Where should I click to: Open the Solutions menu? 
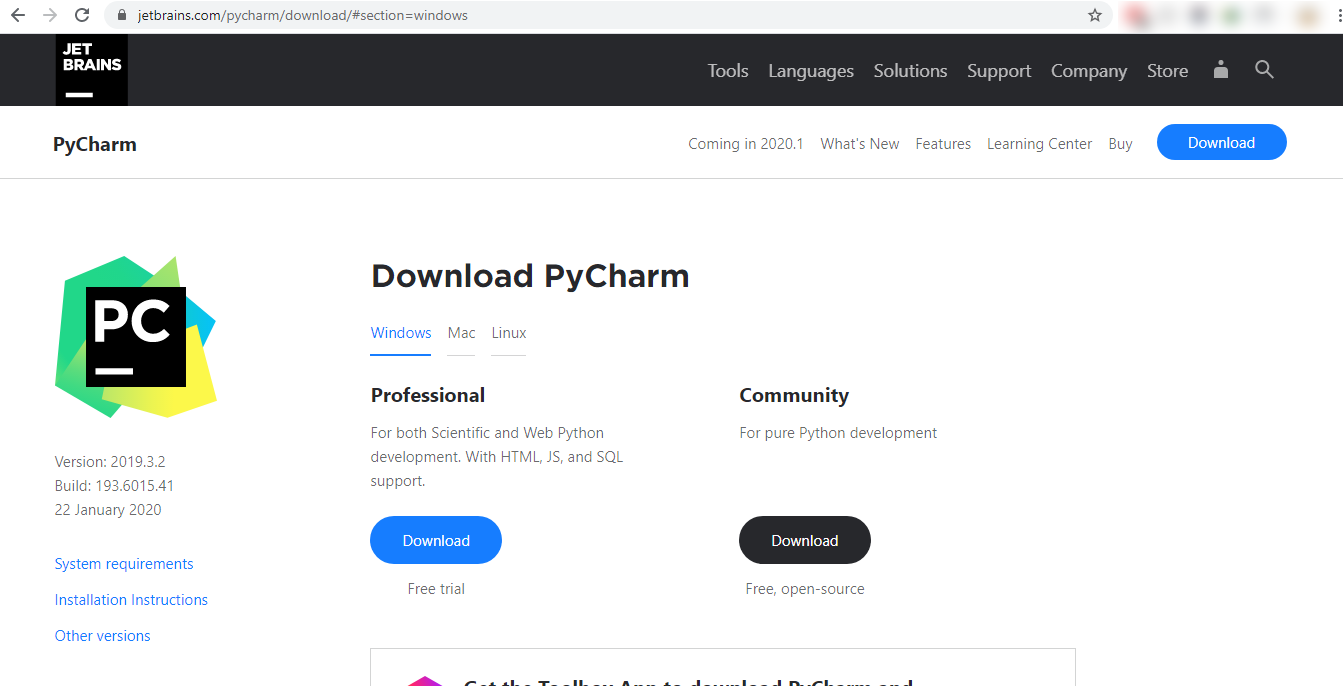pyautogui.click(x=910, y=70)
